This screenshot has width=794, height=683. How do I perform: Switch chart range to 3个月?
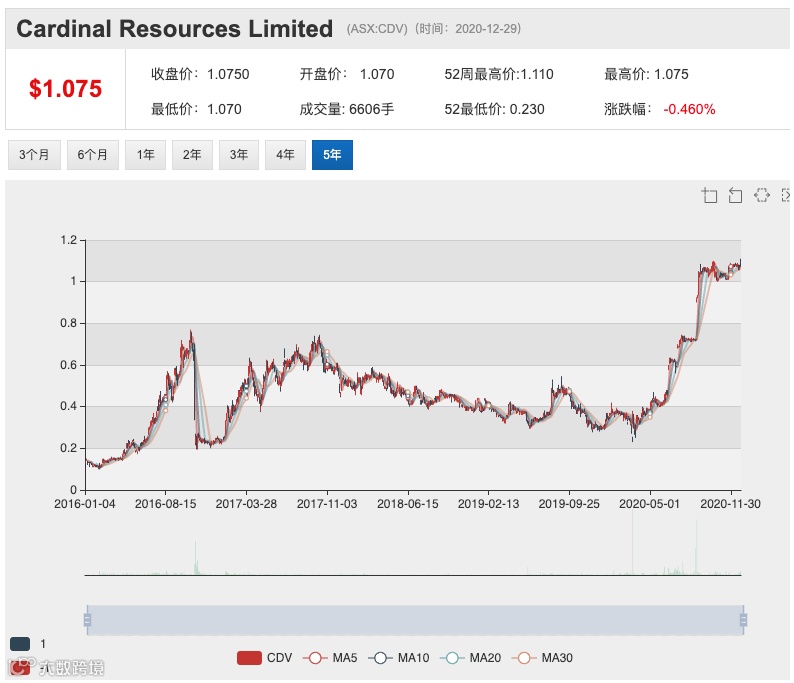click(x=34, y=155)
